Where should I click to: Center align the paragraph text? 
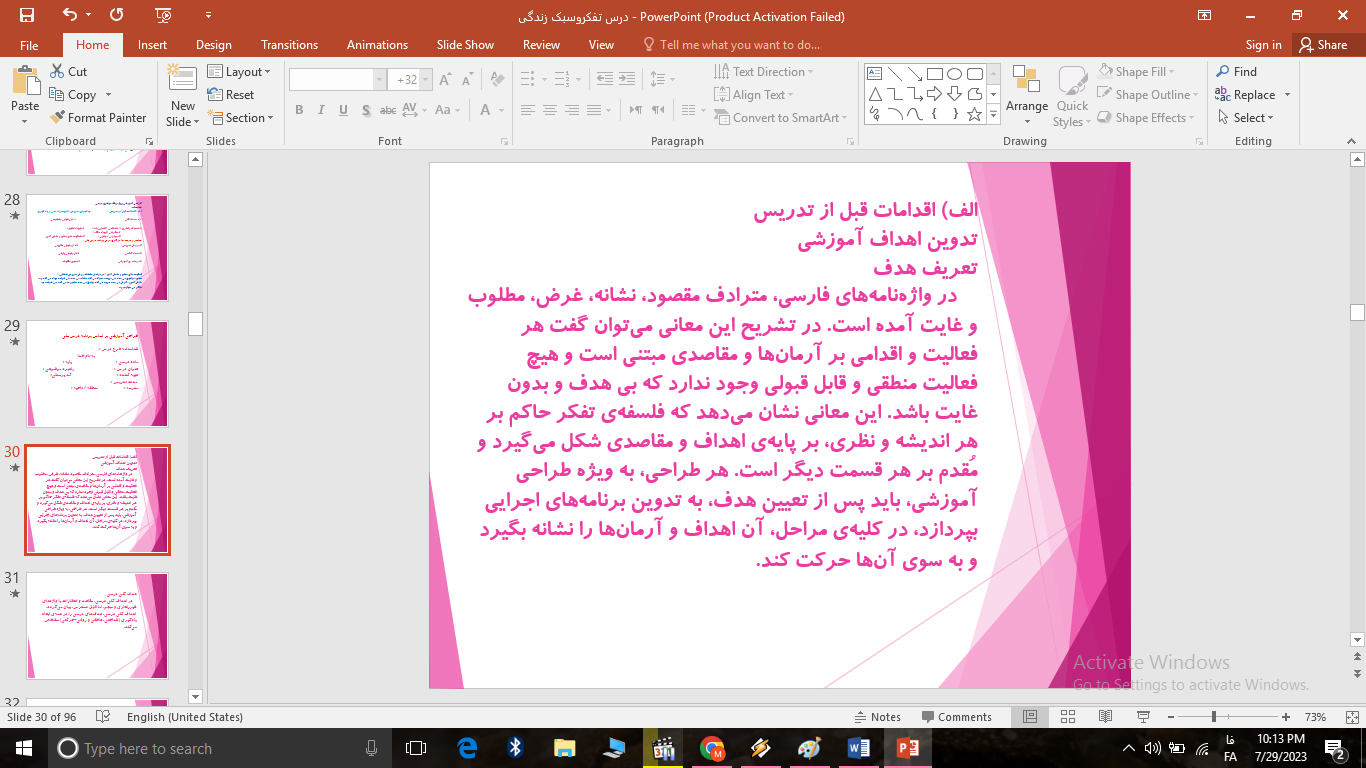[552, 110]
